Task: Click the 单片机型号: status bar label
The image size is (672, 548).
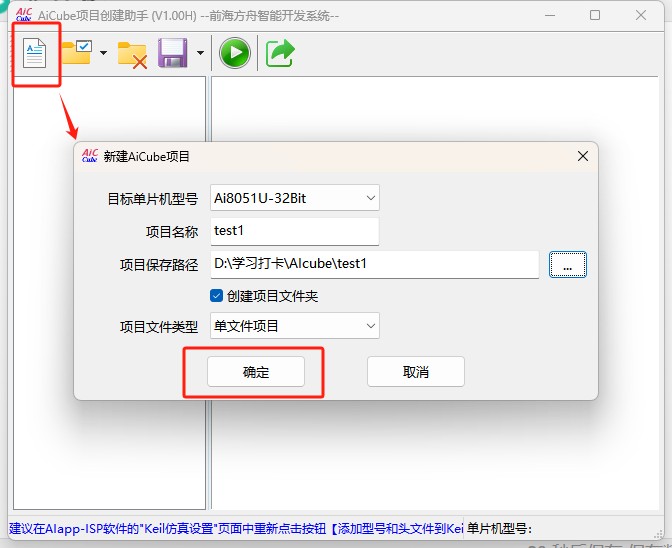Action: [x=499, y=528]
